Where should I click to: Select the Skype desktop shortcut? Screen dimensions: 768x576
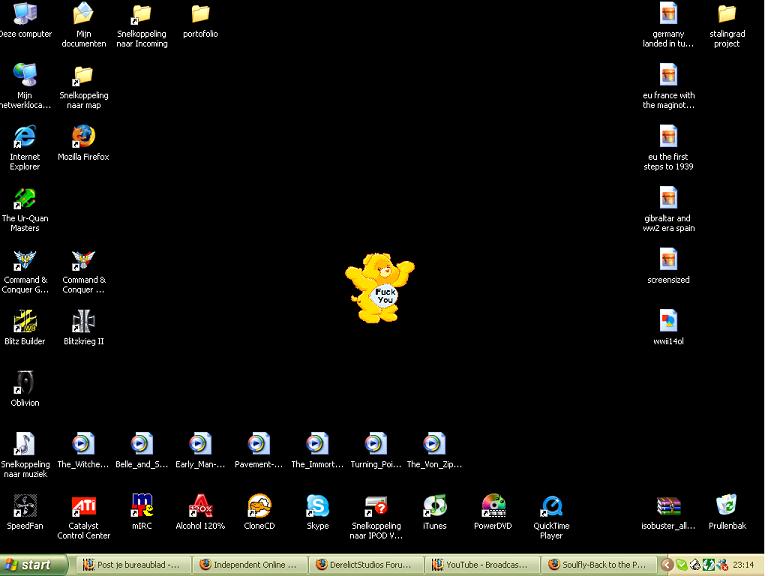(317, 506)
